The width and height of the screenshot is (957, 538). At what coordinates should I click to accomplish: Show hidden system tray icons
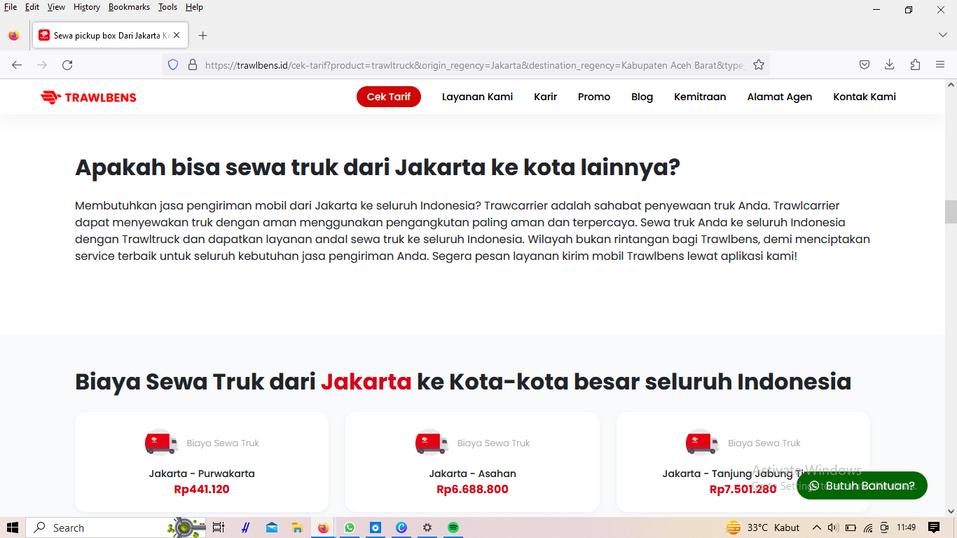817,528
